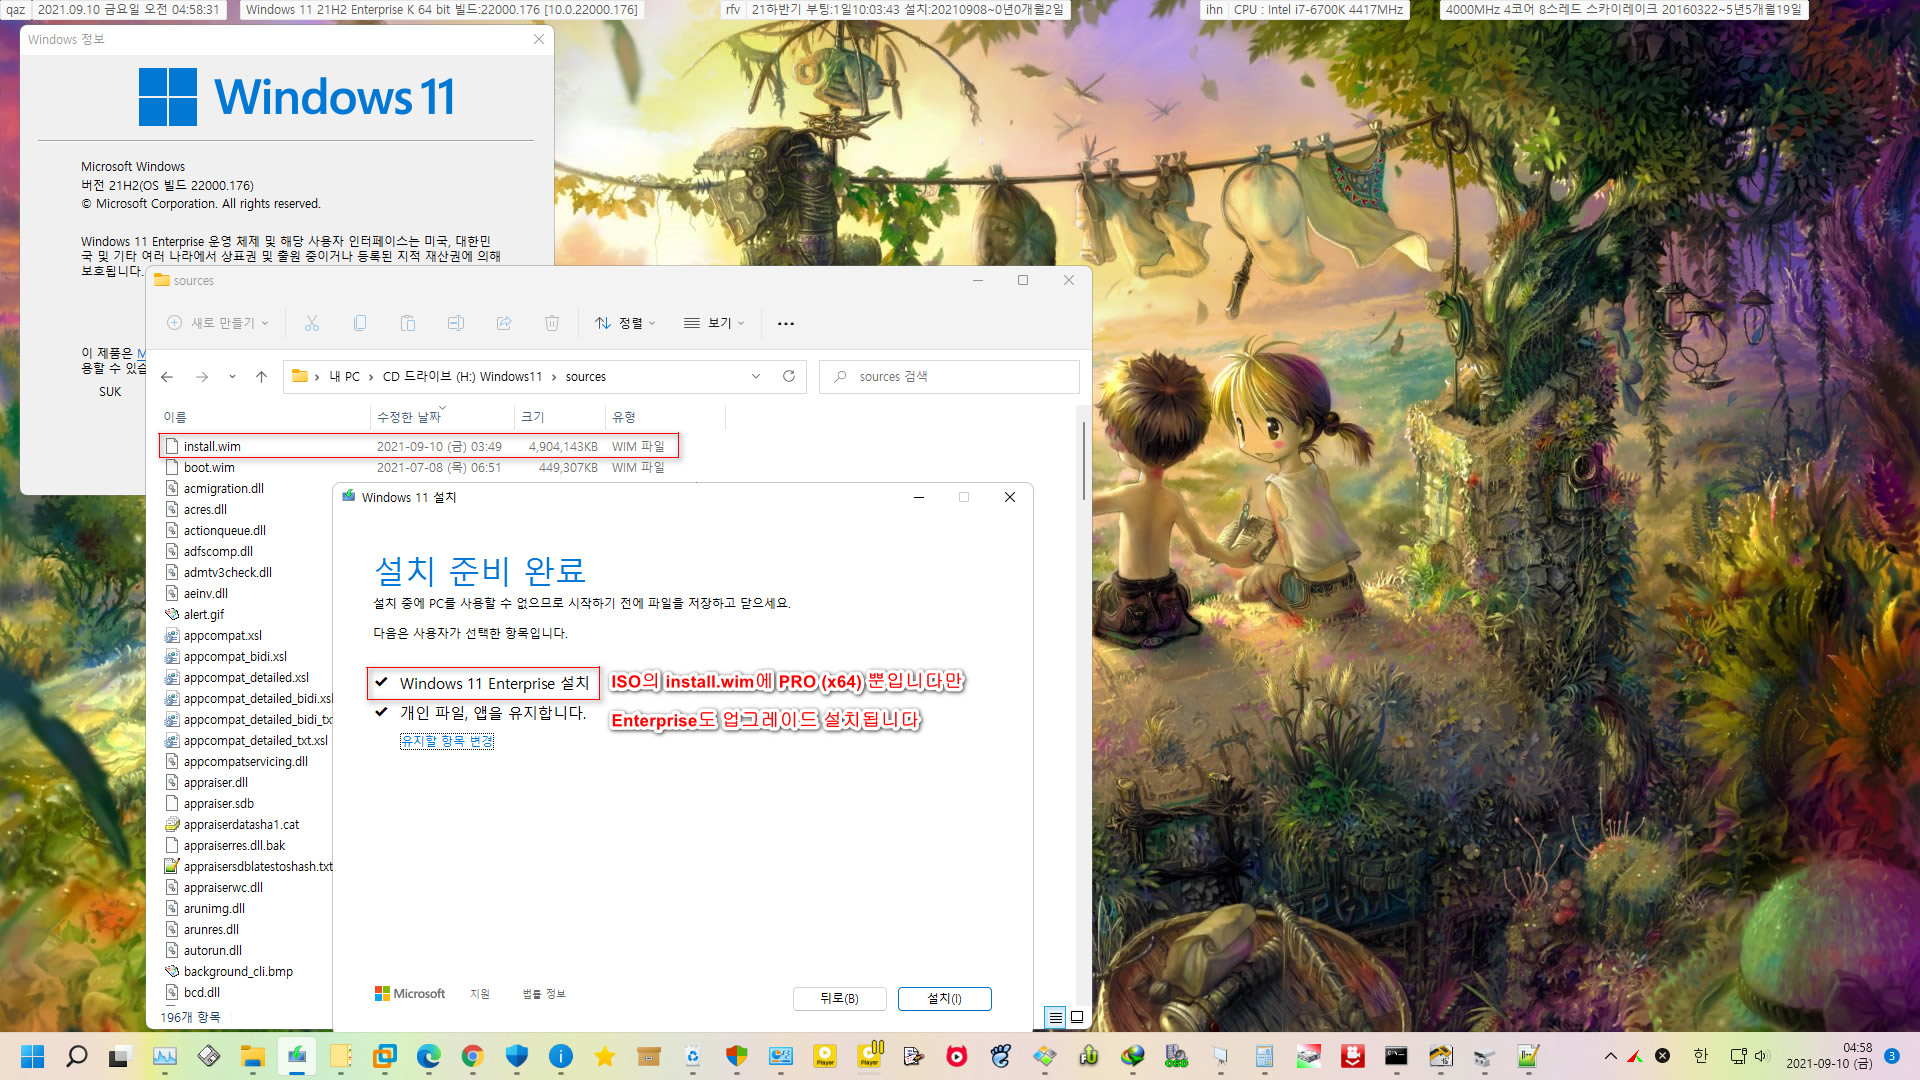Select the appraiserdatasha1.cat file
The width and height of the screenshot is (1920, 1080).
tap(241, 824)
